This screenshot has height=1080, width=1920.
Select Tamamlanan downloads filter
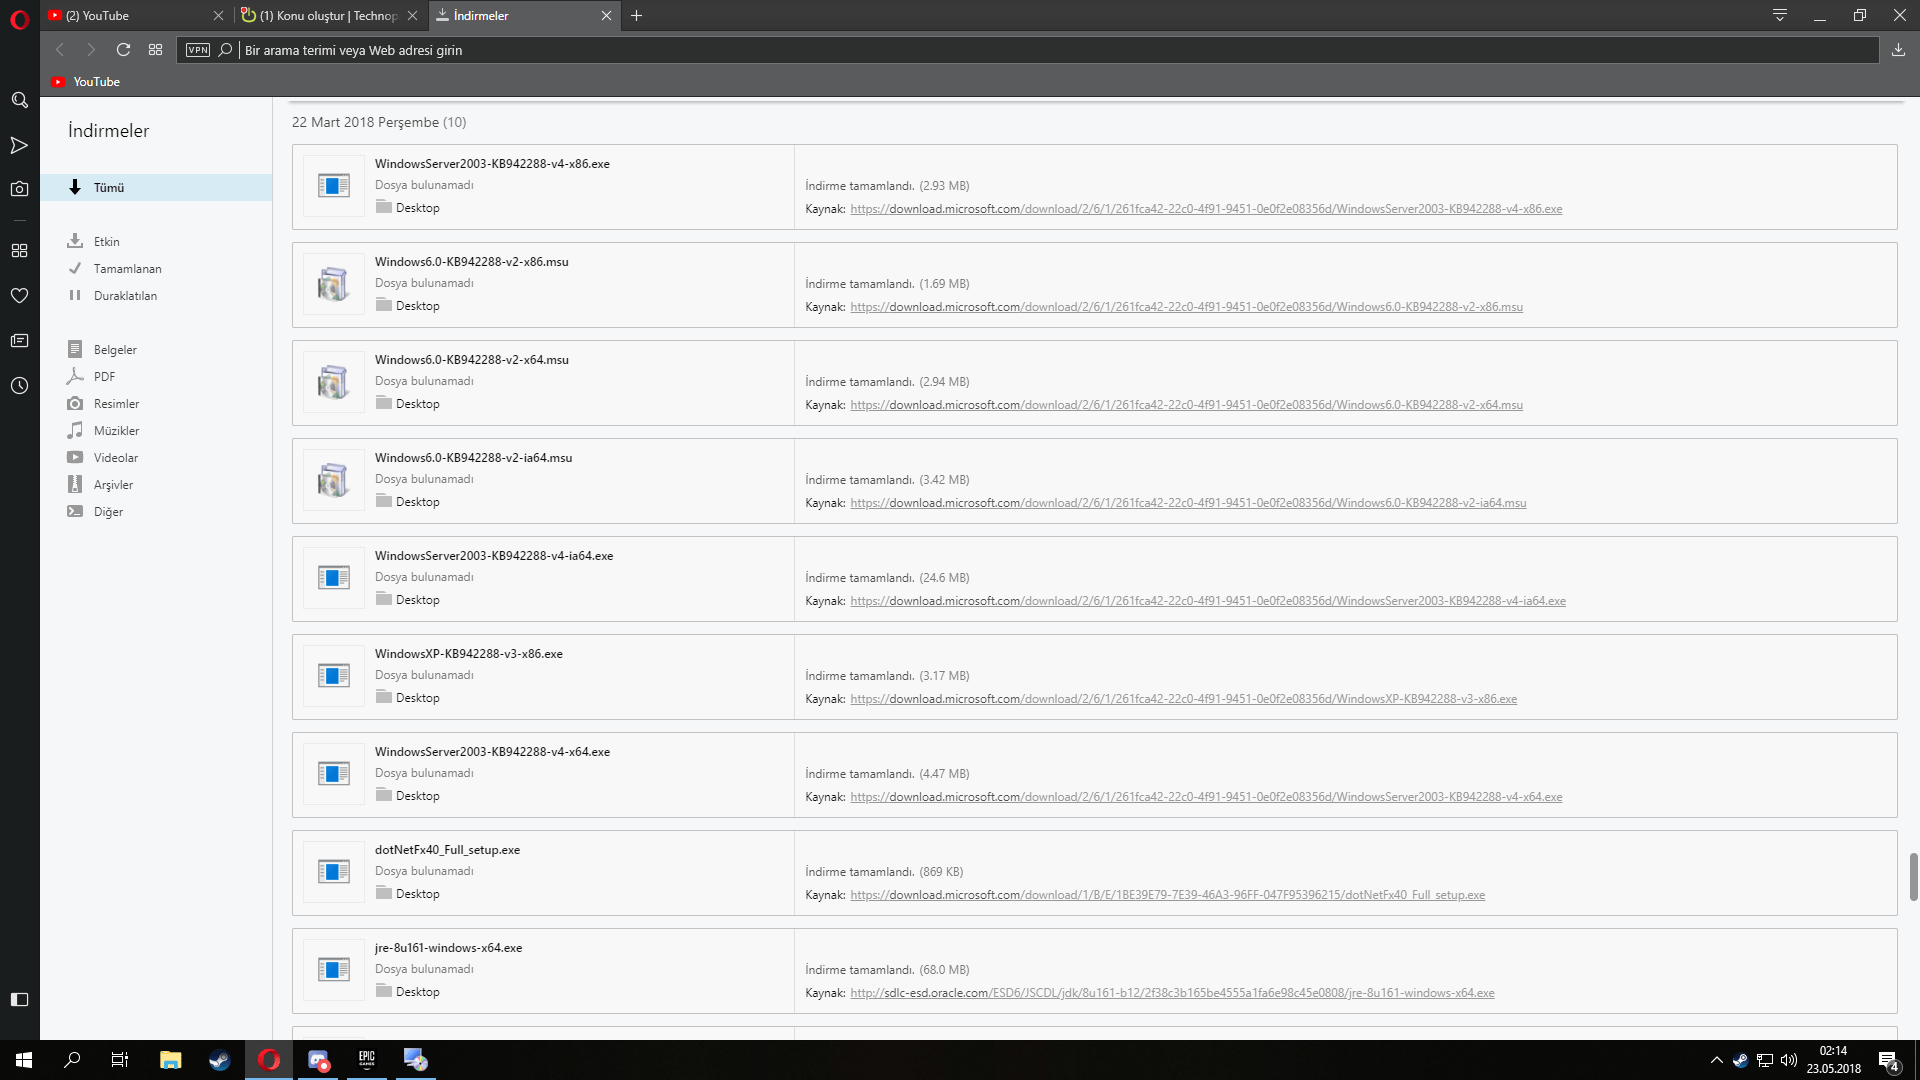[127, 269]
